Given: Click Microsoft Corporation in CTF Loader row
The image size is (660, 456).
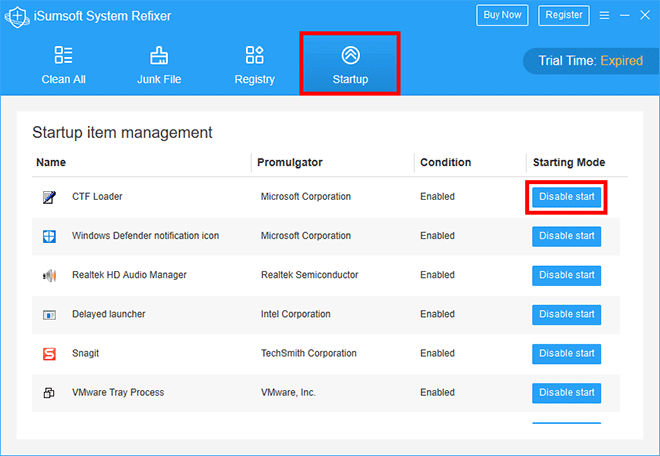Looking at the screenshot, I should point(306,197).
